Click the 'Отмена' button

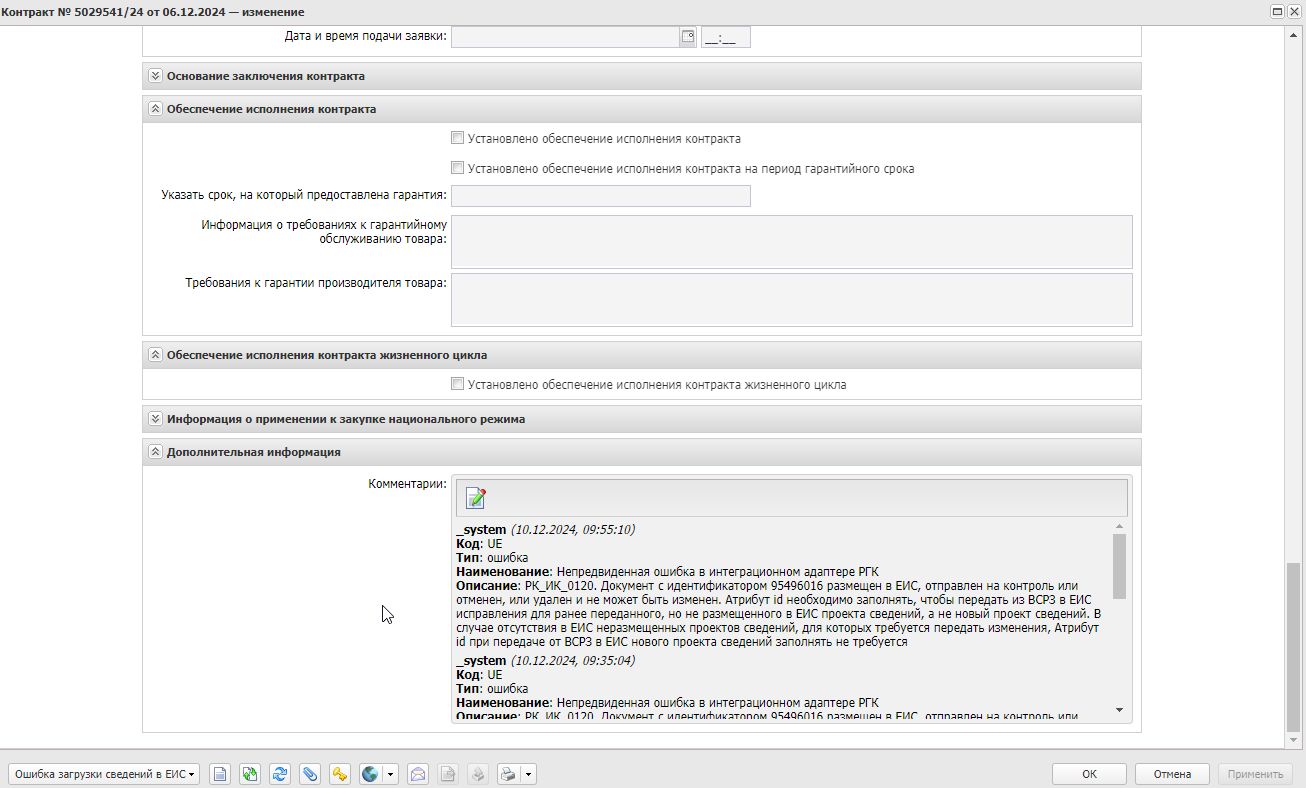click(x=1172, y=774)
